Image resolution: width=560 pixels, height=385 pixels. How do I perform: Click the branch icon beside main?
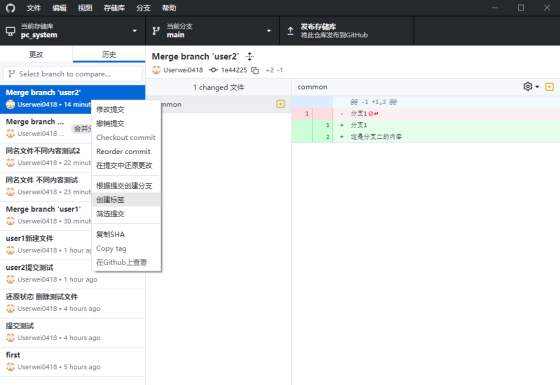tap(156, 31)
